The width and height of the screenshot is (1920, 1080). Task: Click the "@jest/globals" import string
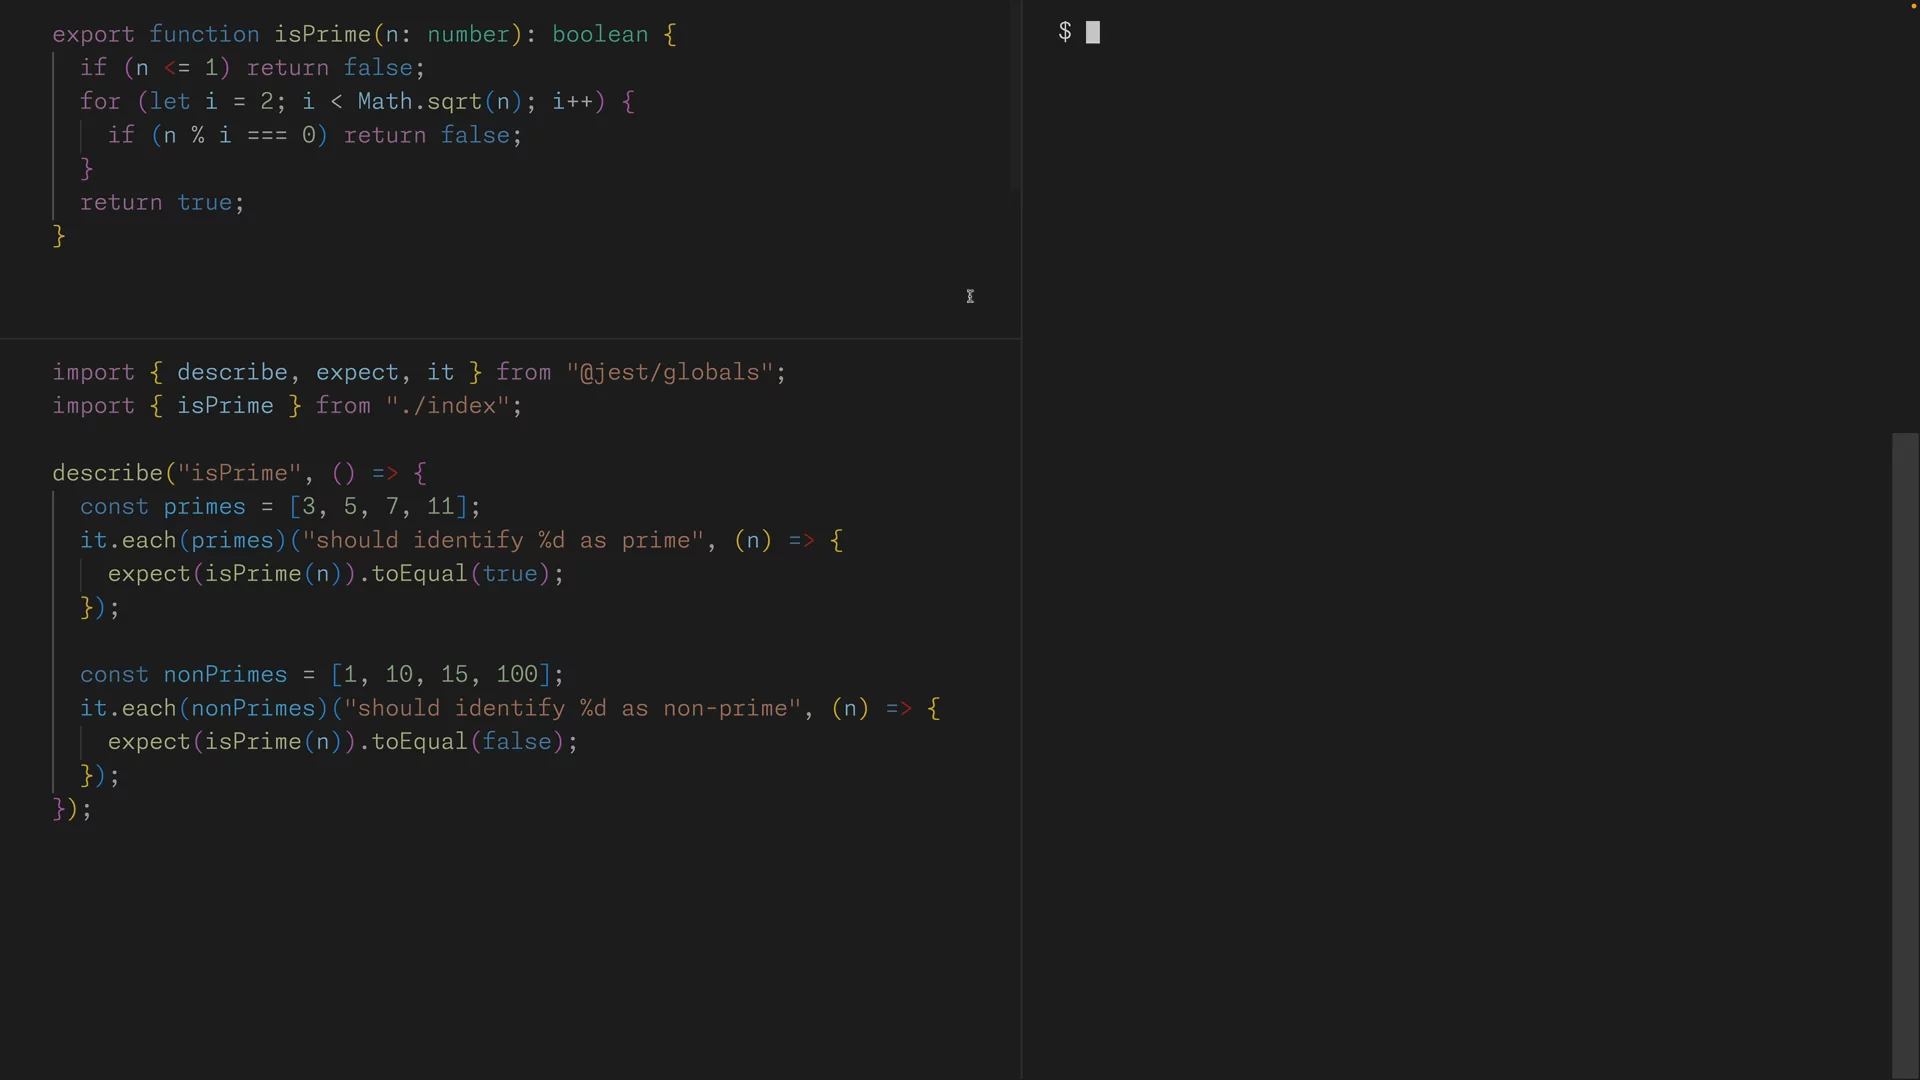[670, 372]
